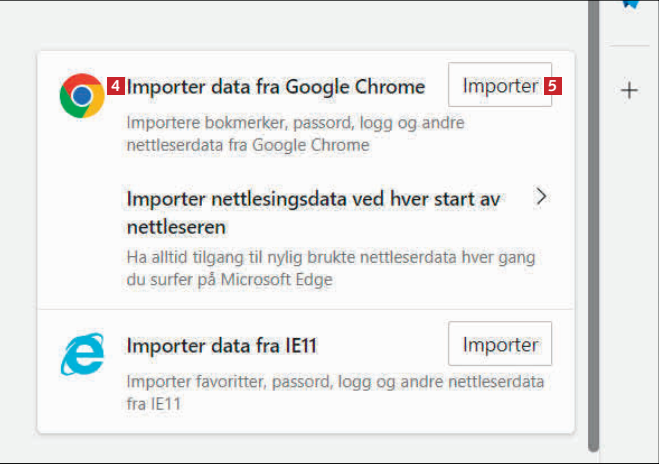Click the plus icon in the sidebar
659x464 pixels.
[629, 91]
